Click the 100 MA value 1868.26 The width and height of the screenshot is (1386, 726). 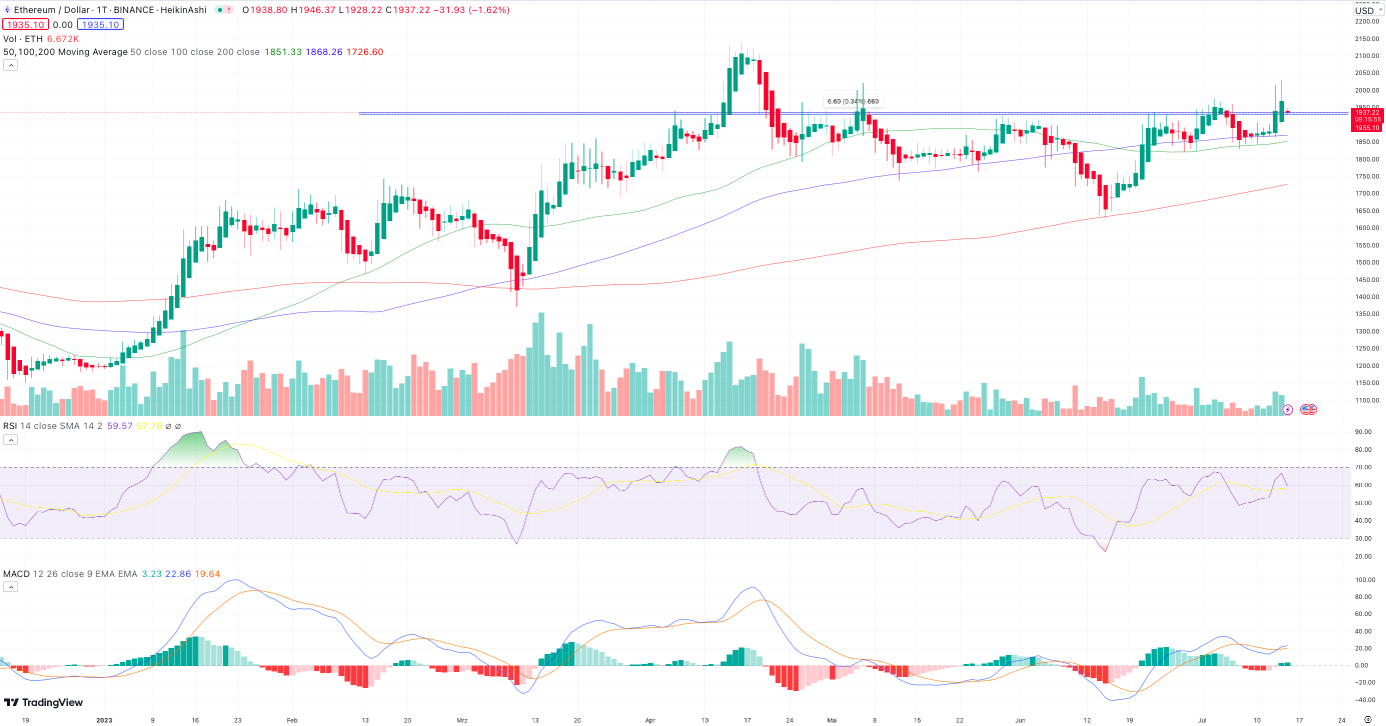click(x=324, y=52)
